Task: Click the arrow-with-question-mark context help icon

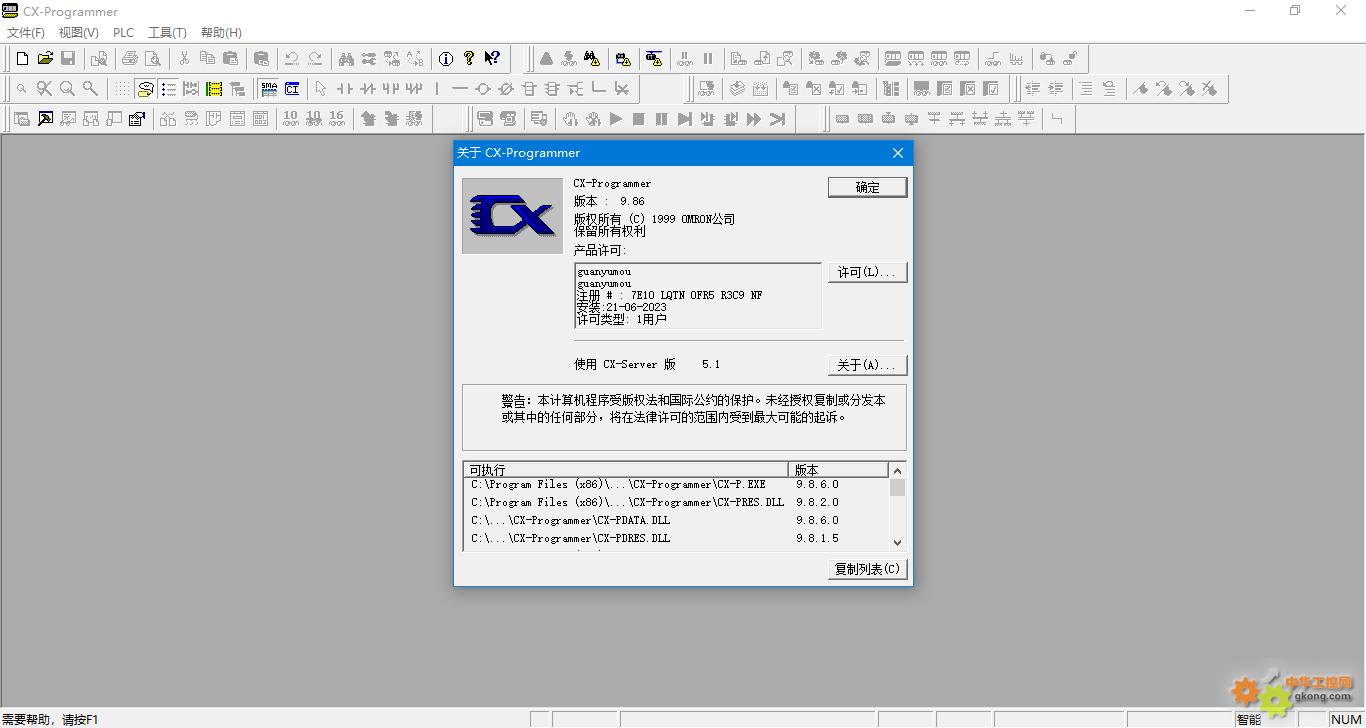Action: tap(492, 59)
